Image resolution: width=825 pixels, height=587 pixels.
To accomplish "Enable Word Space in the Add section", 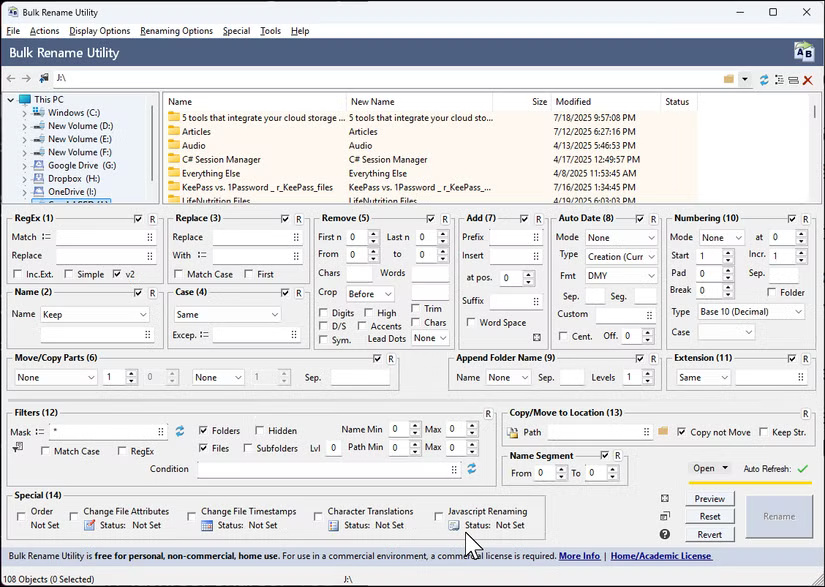I will pyautogui.click(x=469, y=321).
